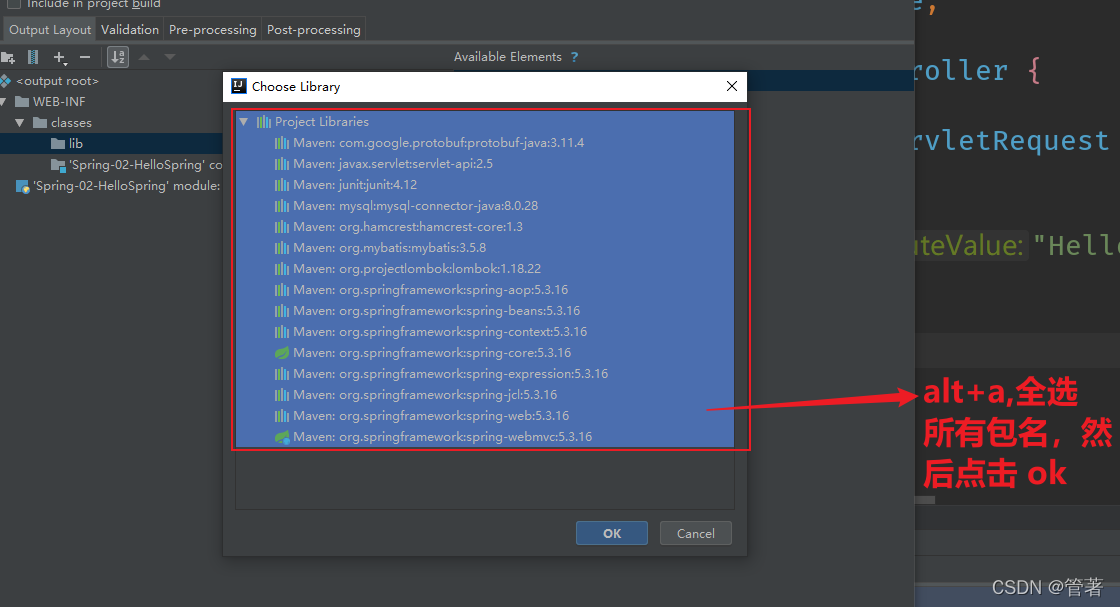
Task: Click the mybatis:3.5.8 row text
Action: 389,248
